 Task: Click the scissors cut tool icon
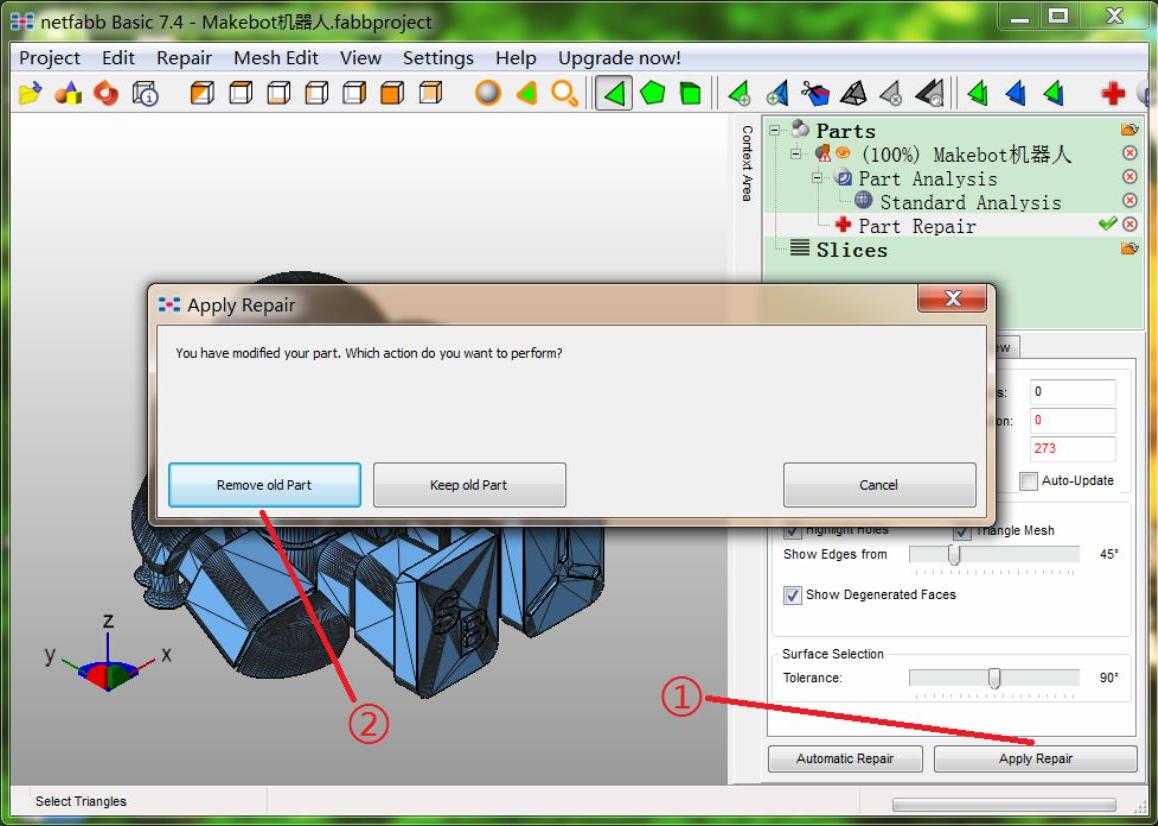(815, 94)
